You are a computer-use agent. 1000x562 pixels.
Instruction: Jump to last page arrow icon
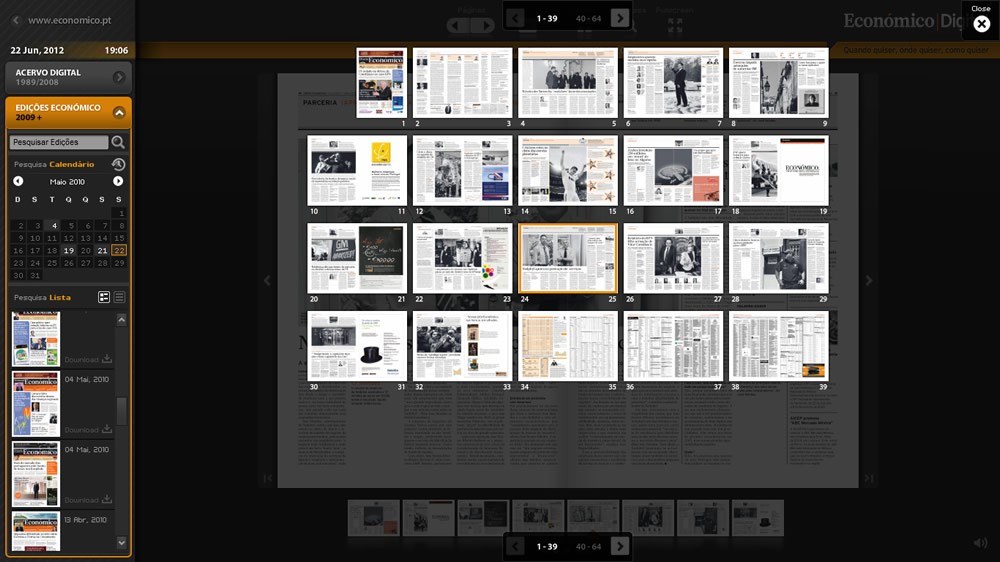868,478
